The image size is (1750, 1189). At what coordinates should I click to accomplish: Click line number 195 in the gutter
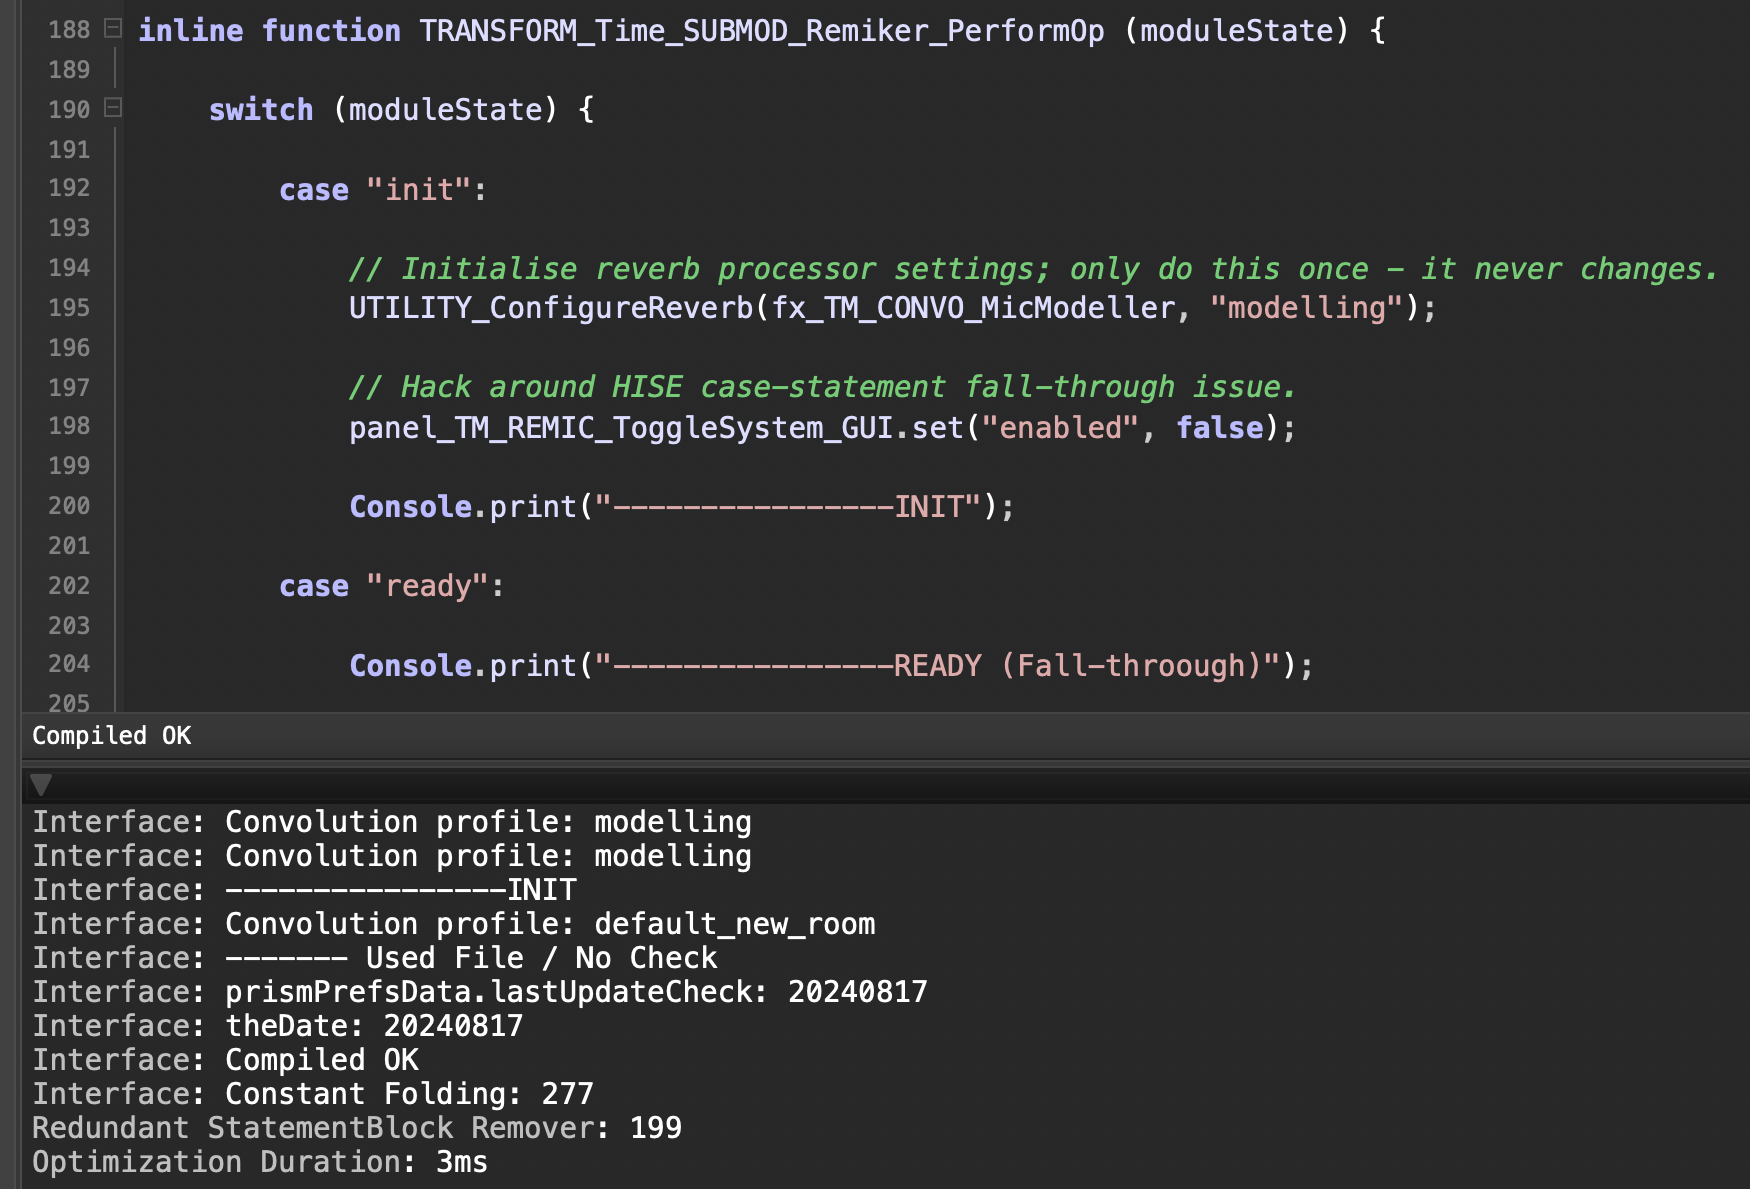69,308
